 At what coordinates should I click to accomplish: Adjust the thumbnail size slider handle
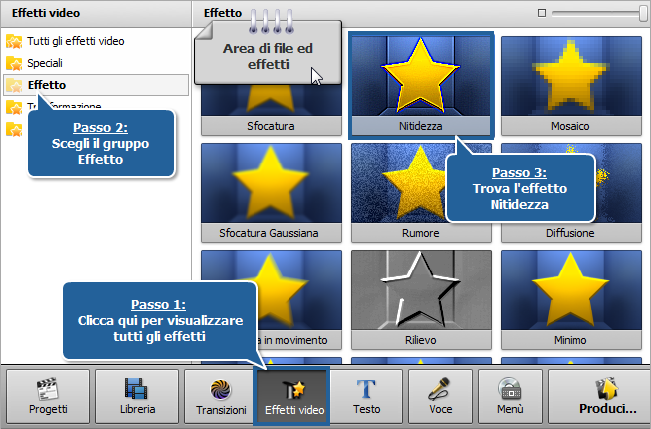tap(643, 13)
